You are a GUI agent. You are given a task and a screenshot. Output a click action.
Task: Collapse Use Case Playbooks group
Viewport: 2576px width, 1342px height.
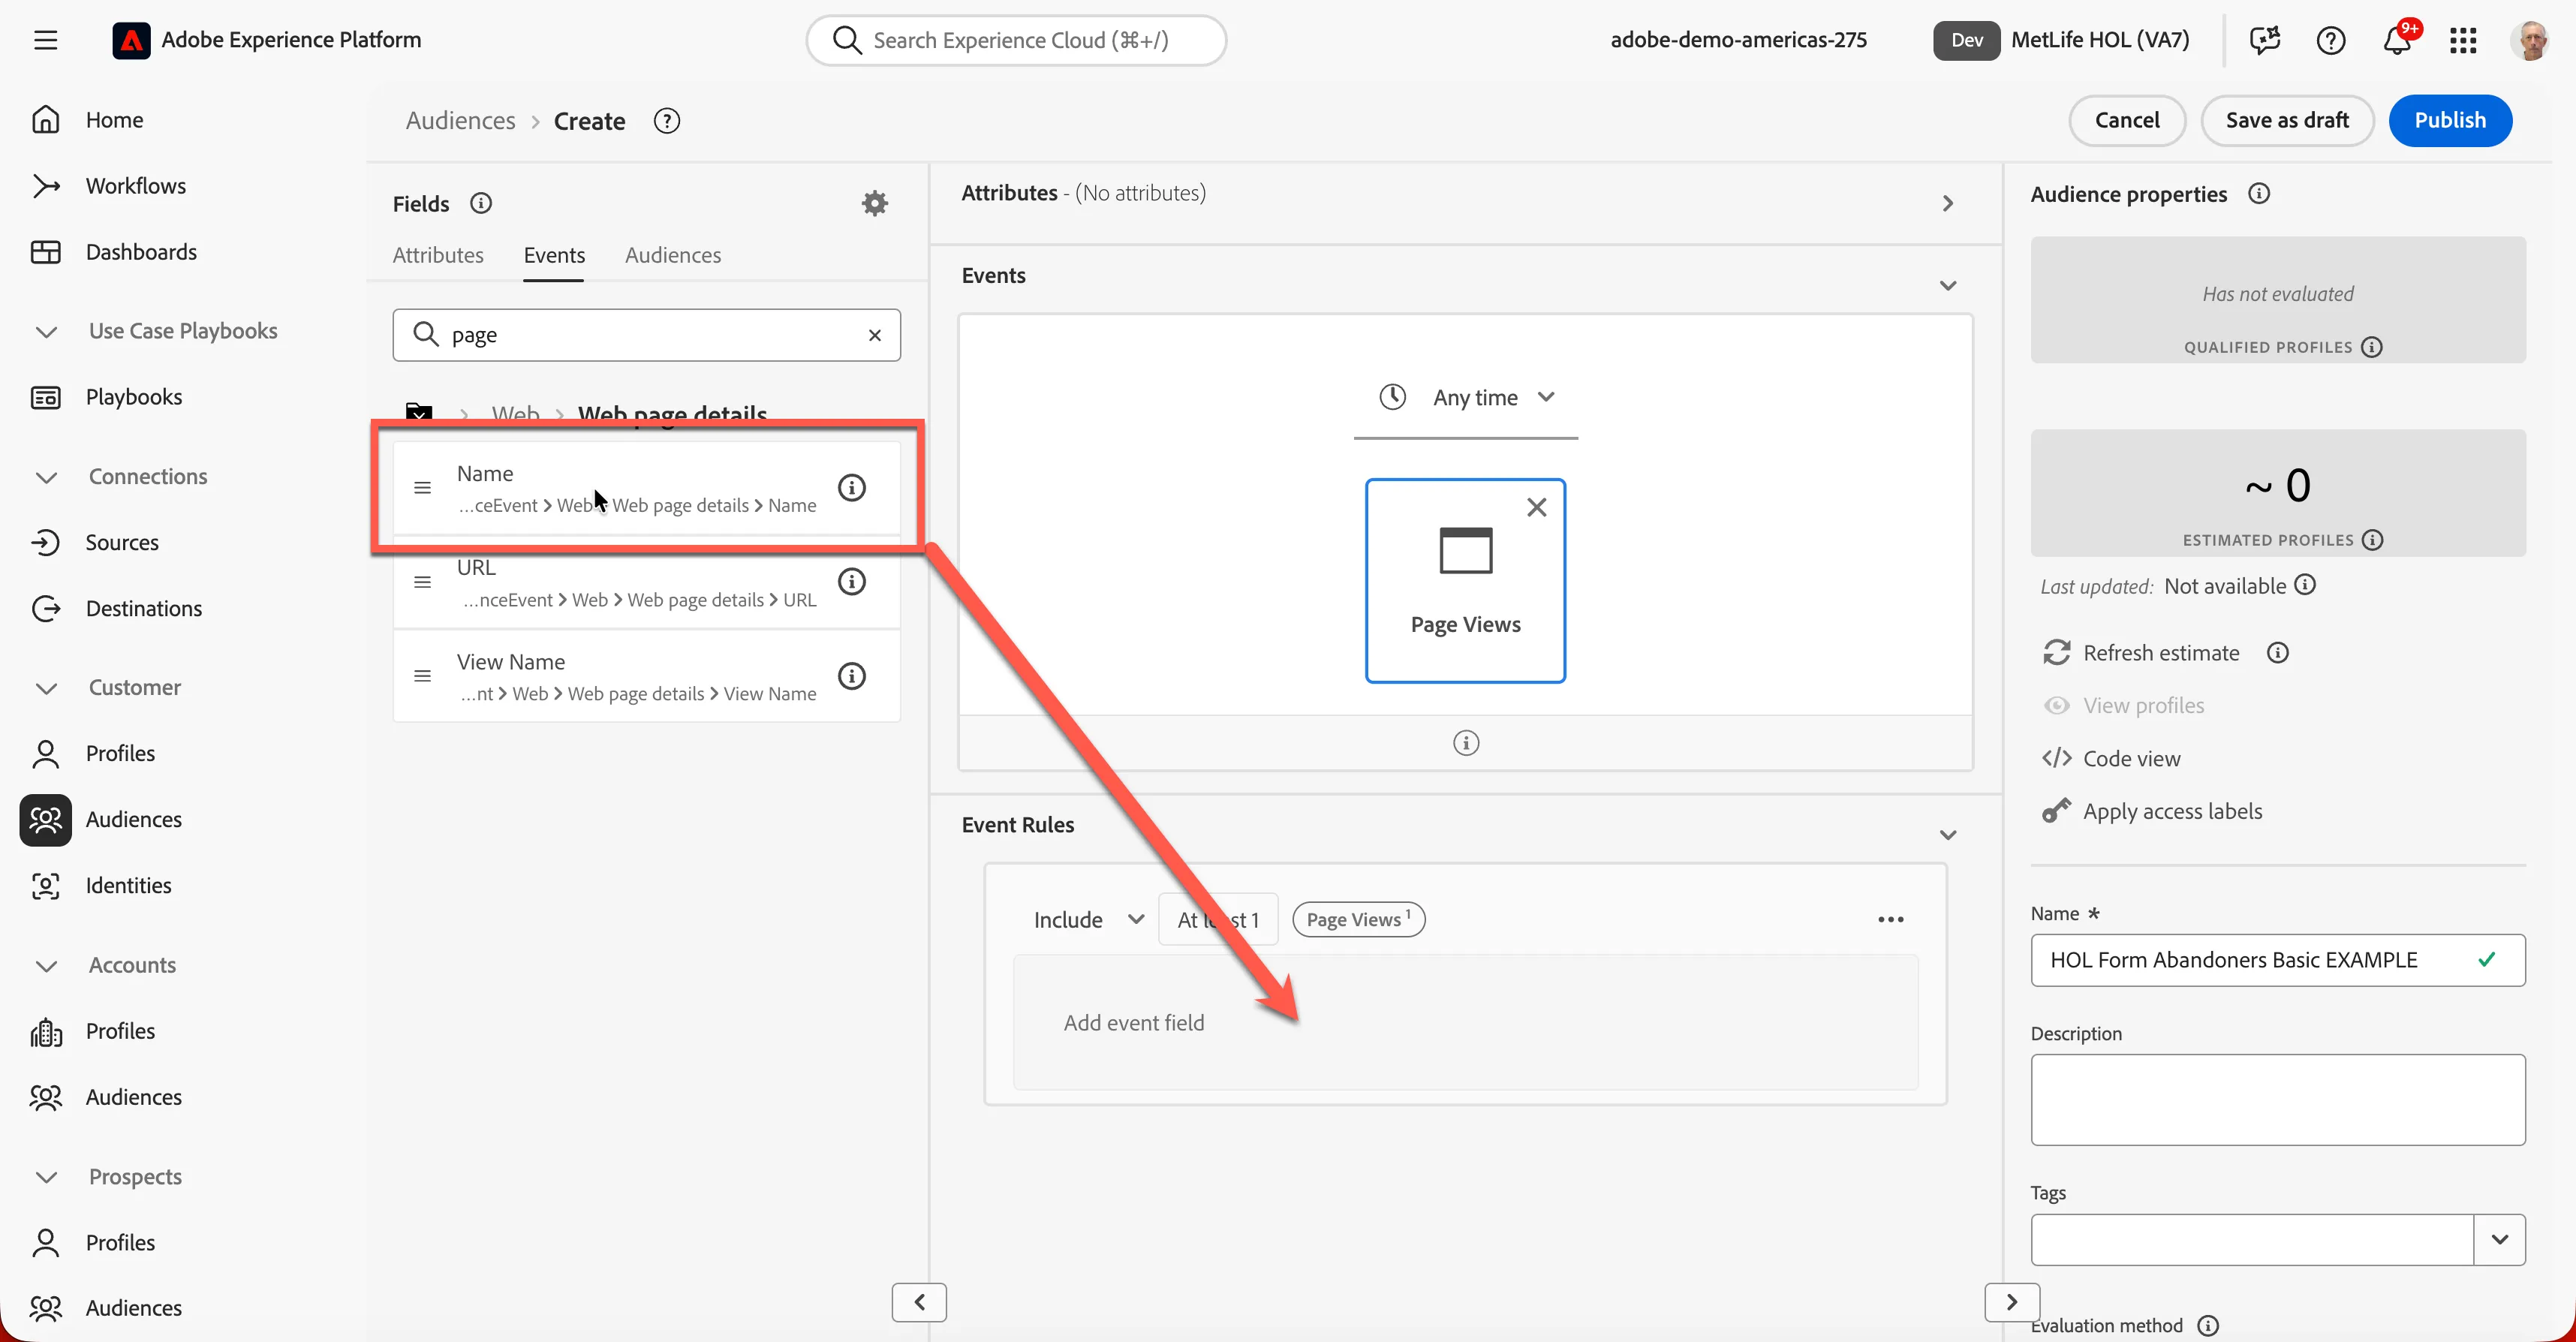(46, 331)
